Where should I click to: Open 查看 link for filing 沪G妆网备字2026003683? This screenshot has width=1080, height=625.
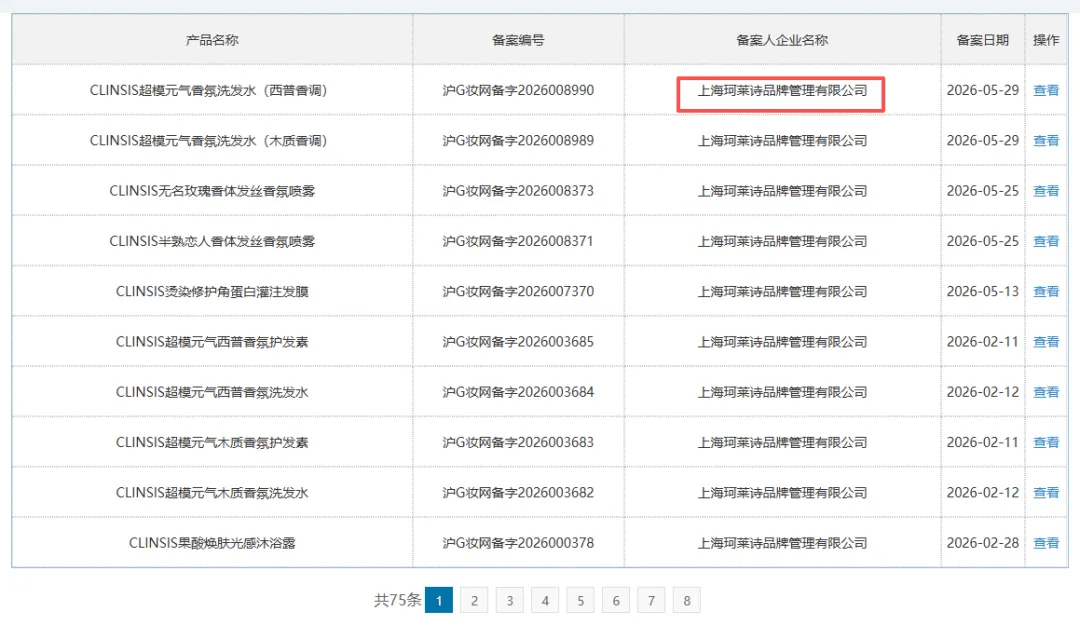pyautogui.click(x=1046, y=442)
